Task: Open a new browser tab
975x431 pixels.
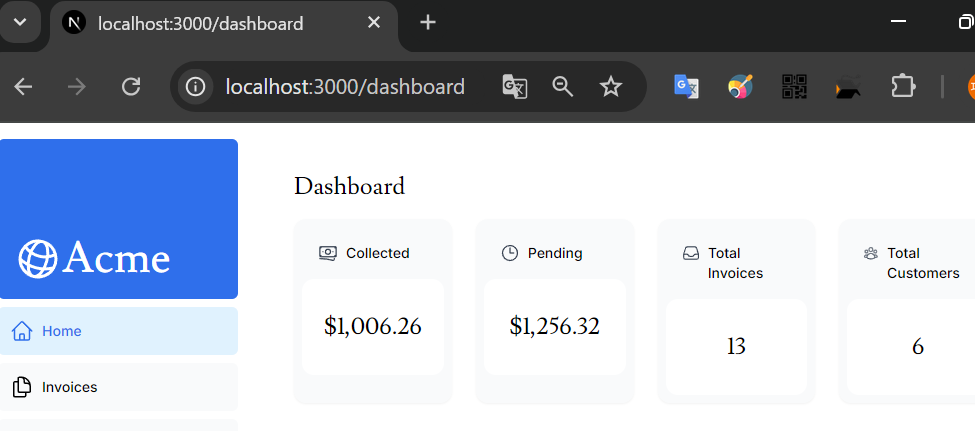Action: pyautogui.click(x=428, y=23)
